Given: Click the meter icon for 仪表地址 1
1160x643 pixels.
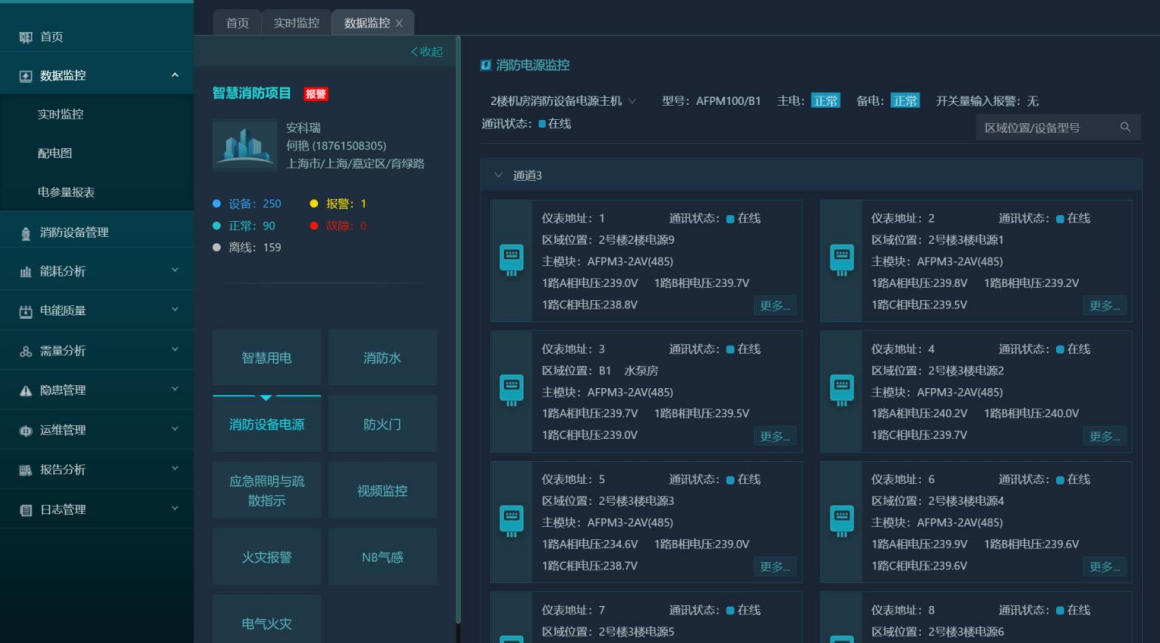Looking at the screenshot, I should point(511,259).
